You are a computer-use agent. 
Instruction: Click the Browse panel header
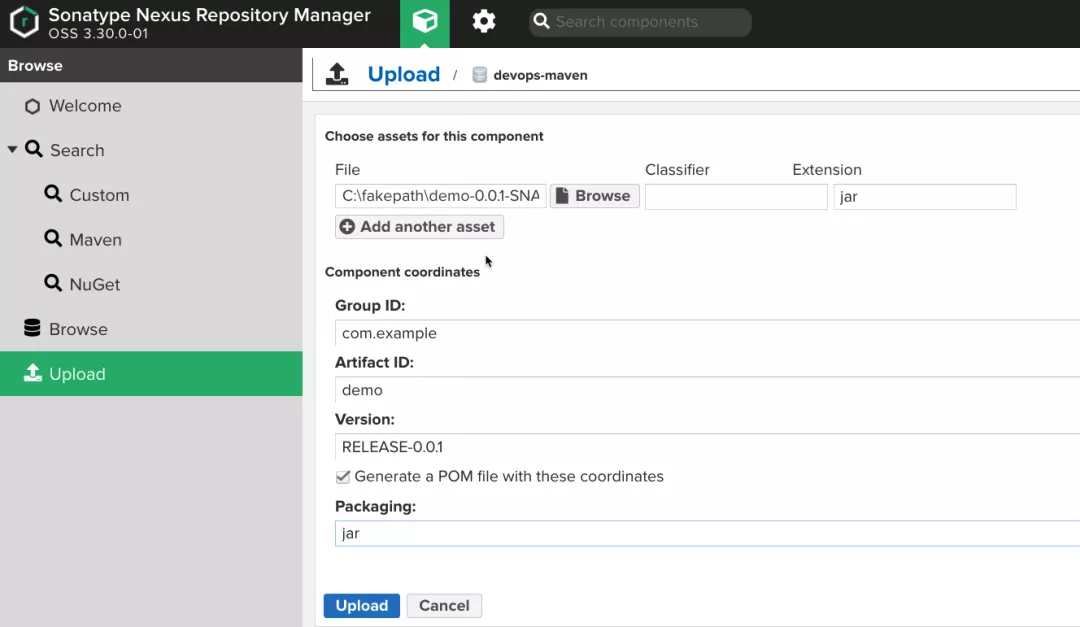[x=151, y=65]
